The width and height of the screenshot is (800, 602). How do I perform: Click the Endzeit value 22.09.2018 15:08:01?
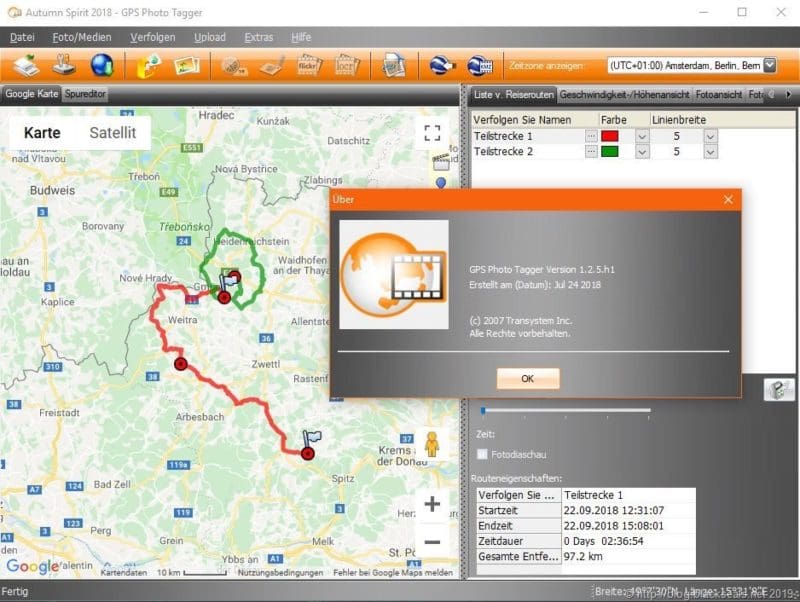tap(613, 526)
